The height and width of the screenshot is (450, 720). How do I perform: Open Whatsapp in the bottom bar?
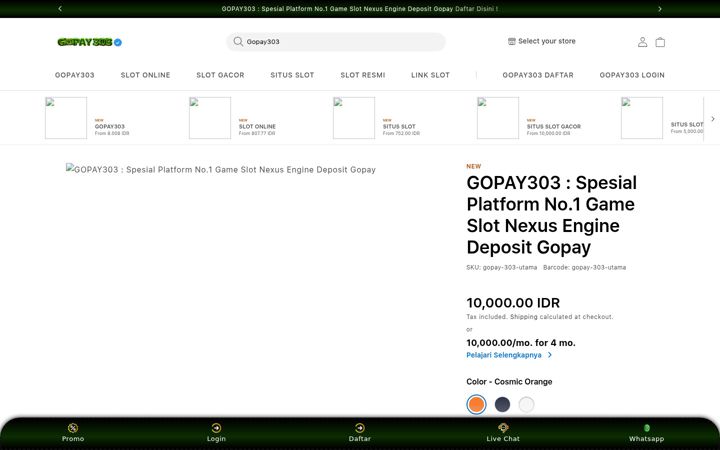pos(647,433)
